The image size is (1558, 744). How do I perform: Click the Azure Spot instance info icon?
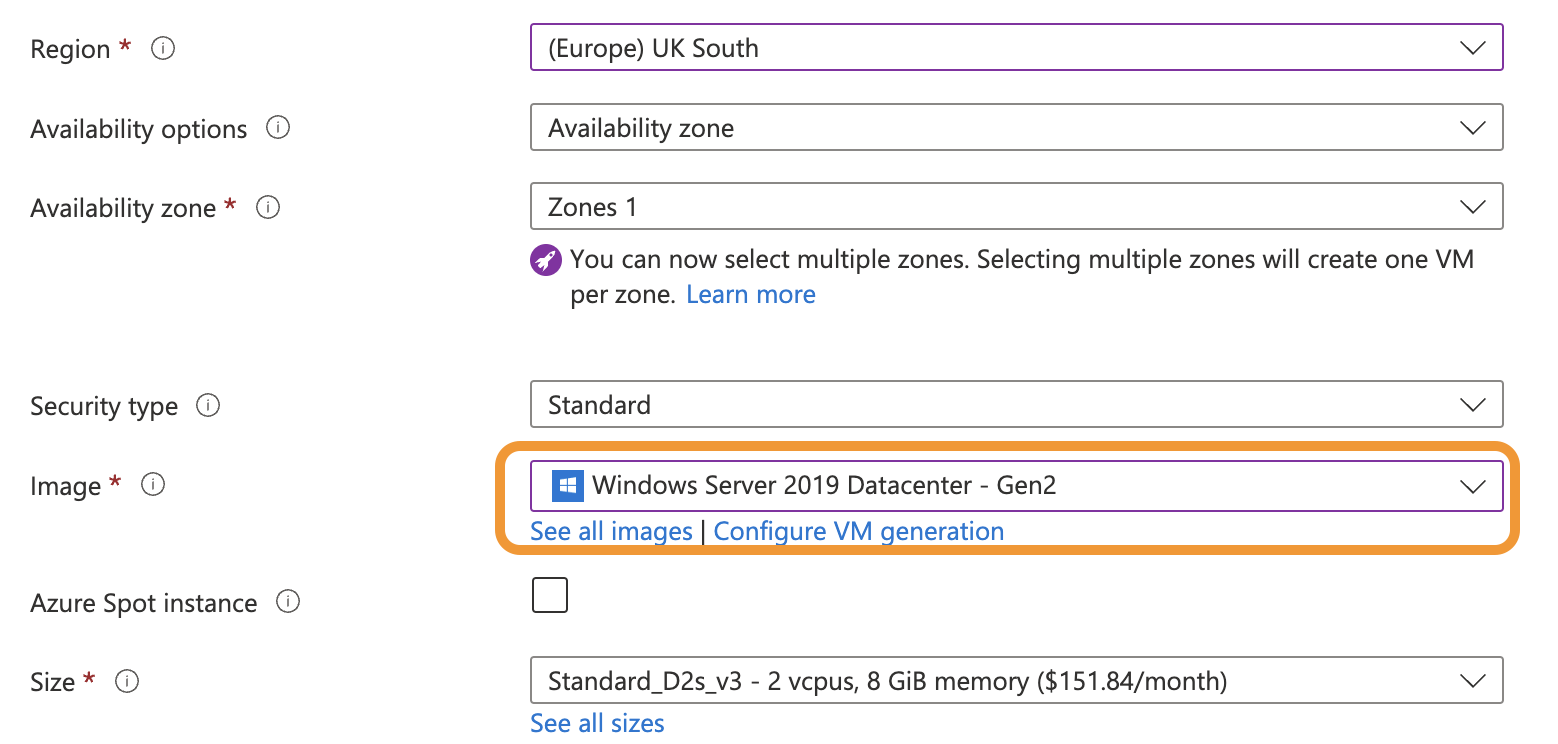[x=288, y=602]
